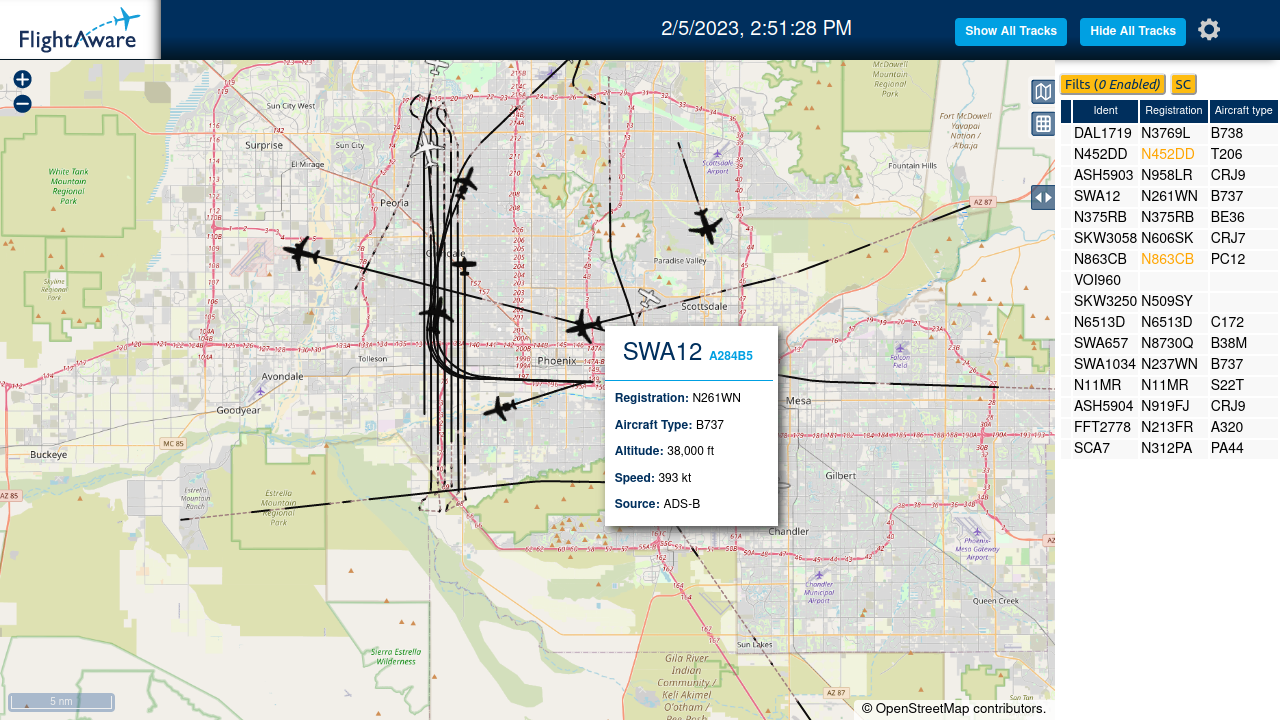
Task: Click the SWA12 title in the popup
Action: (x=663, y=352)
